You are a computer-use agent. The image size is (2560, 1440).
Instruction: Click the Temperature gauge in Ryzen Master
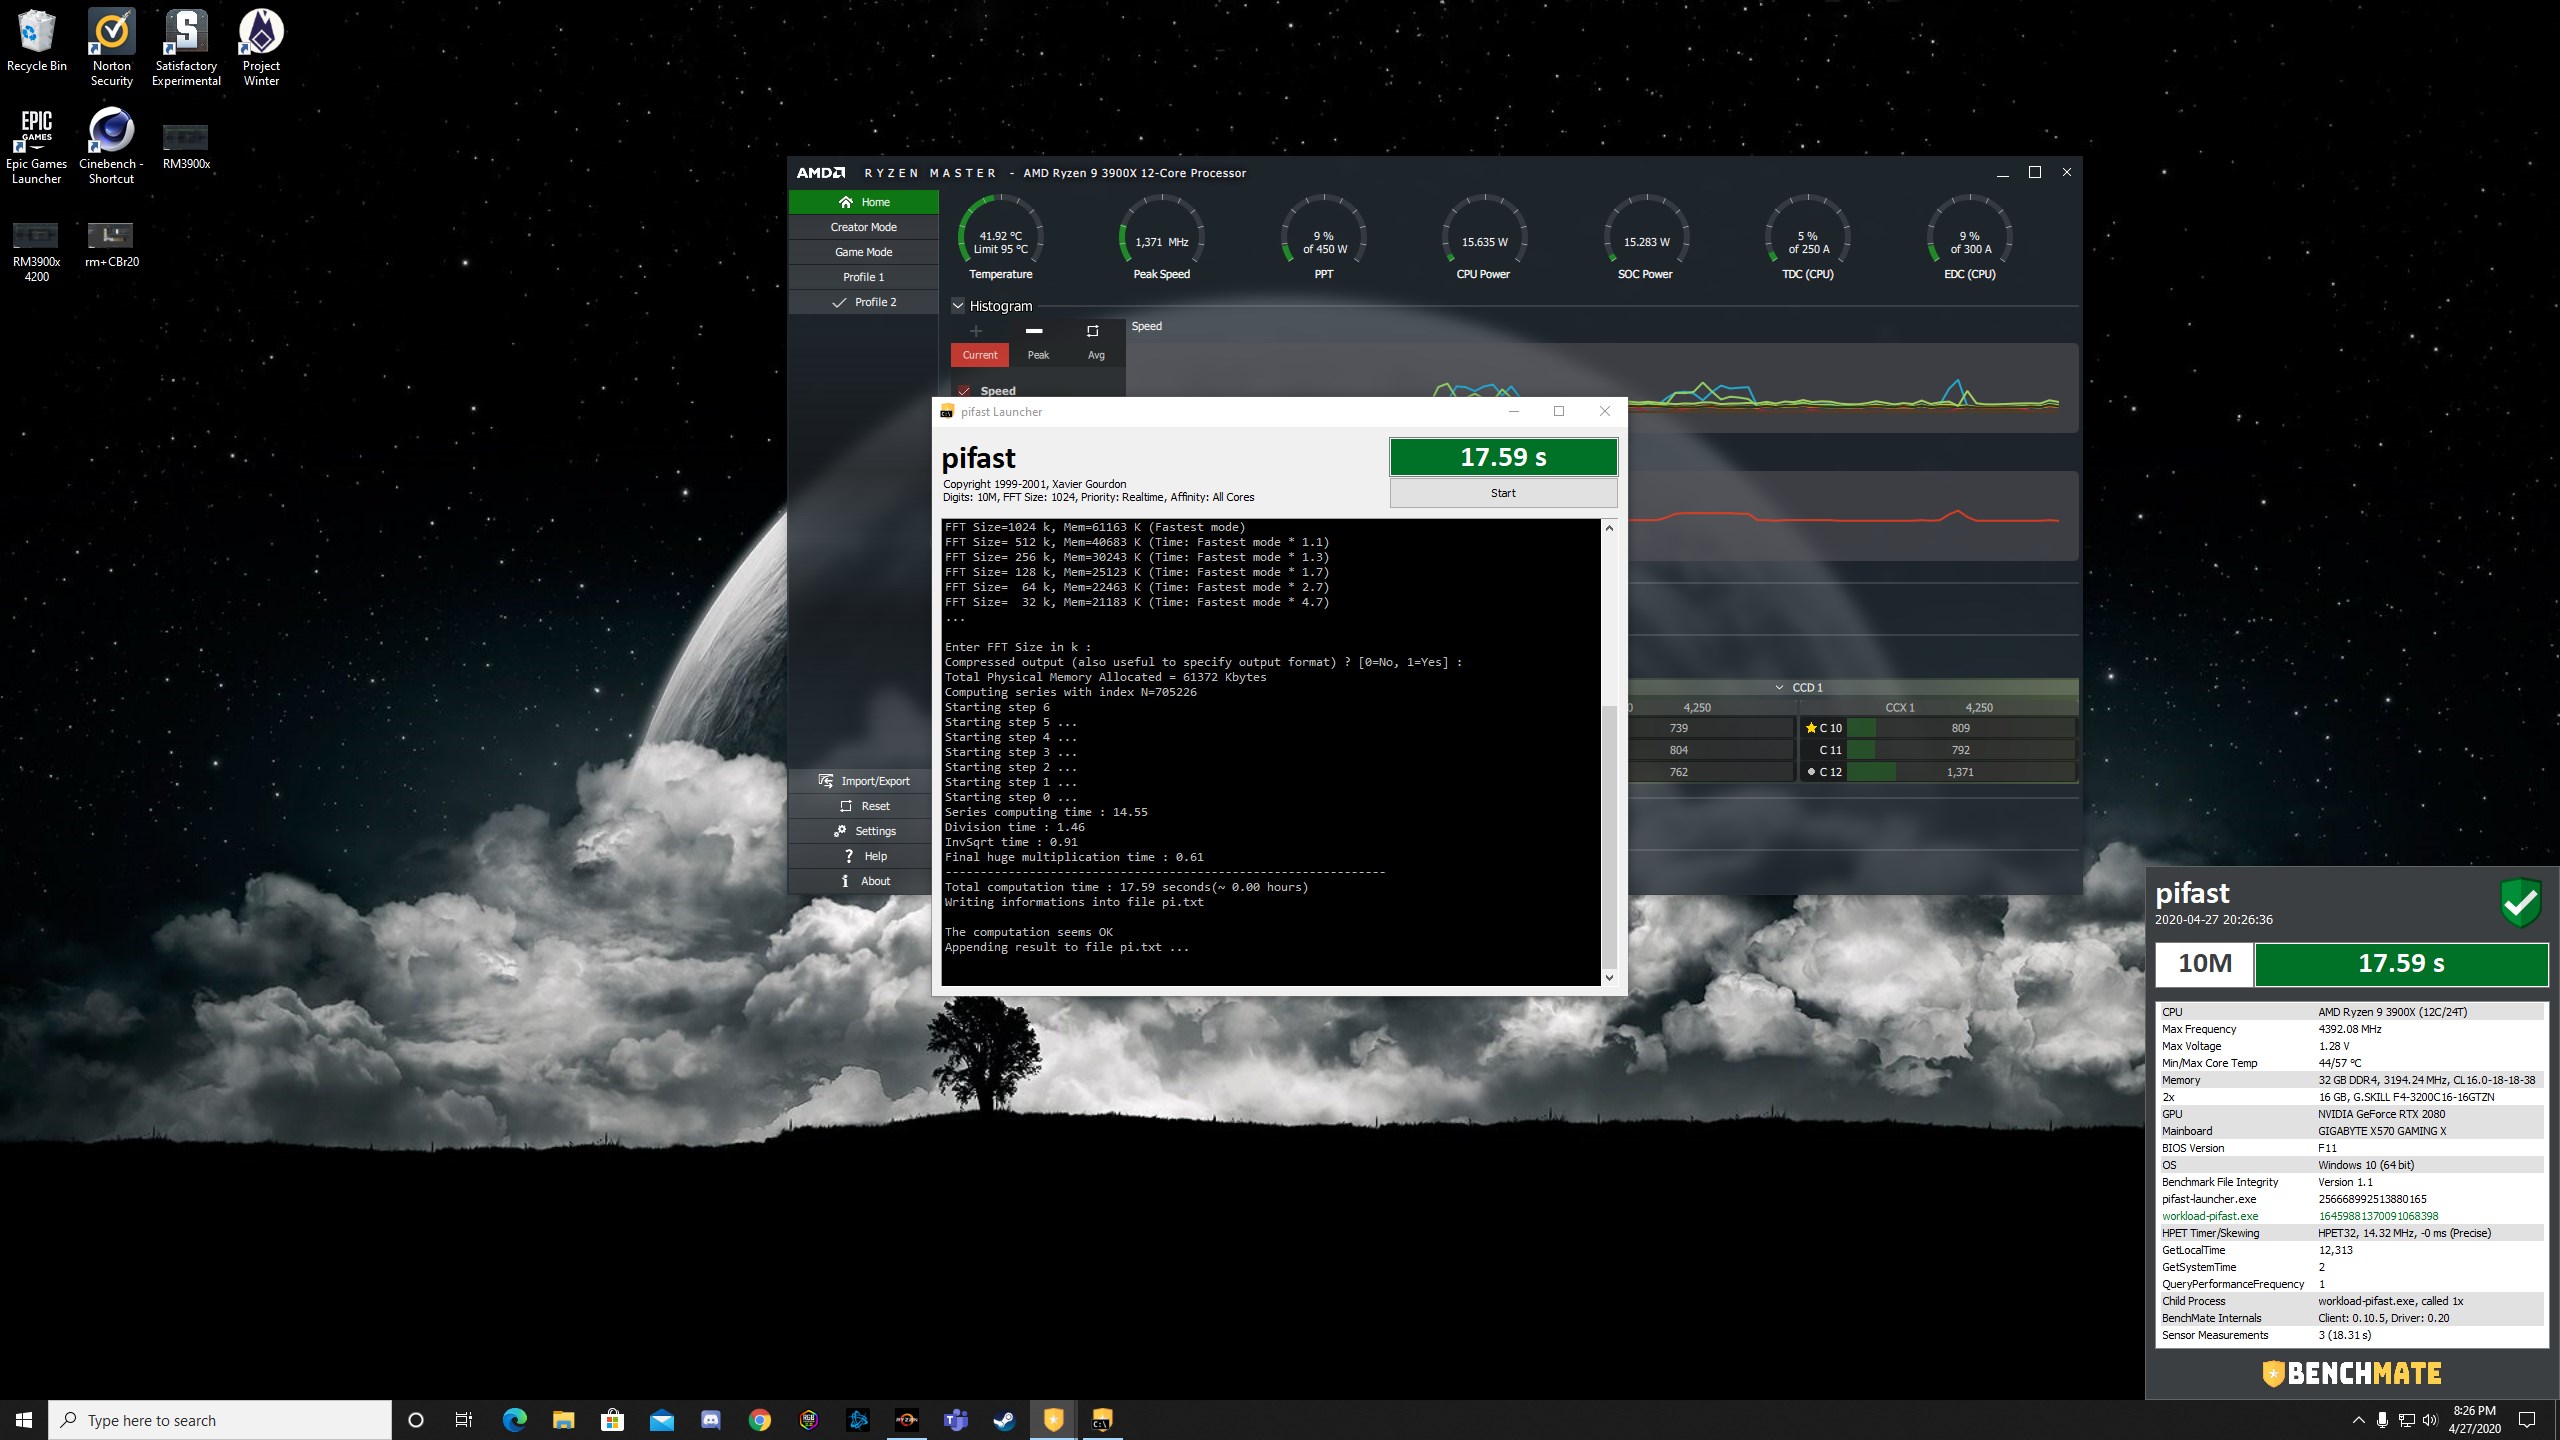click(x=1000, y=238)
